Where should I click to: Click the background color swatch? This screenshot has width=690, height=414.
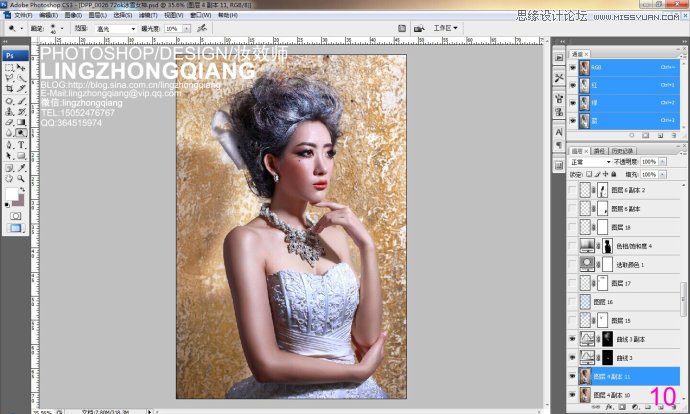pyautogui.click(x=18, y=200)
